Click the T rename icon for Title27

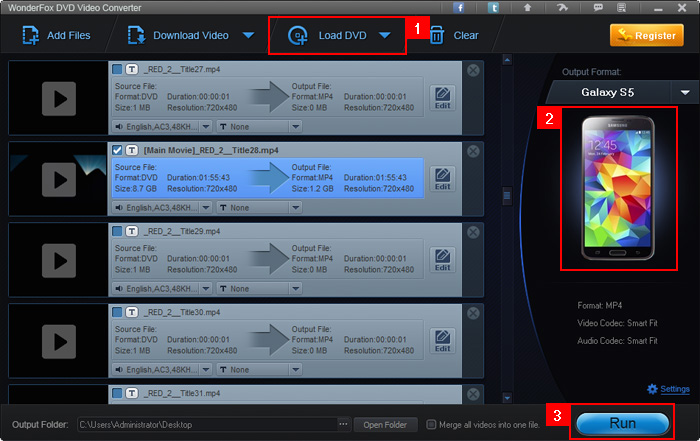point(132,69)
